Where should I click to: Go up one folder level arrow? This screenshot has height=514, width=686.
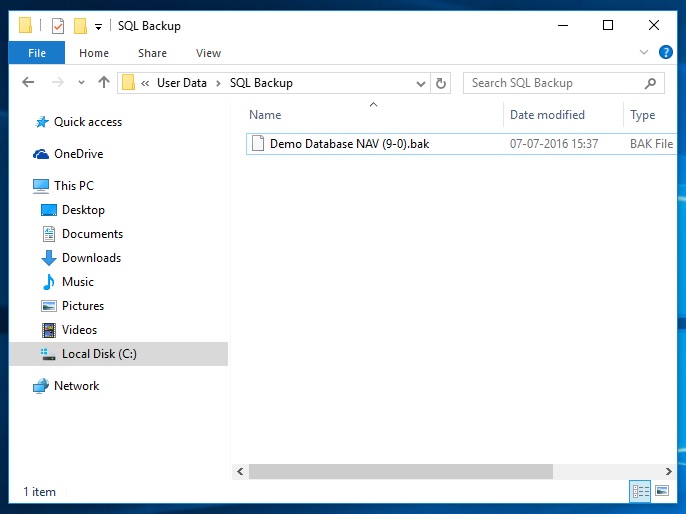pos(104,83)
